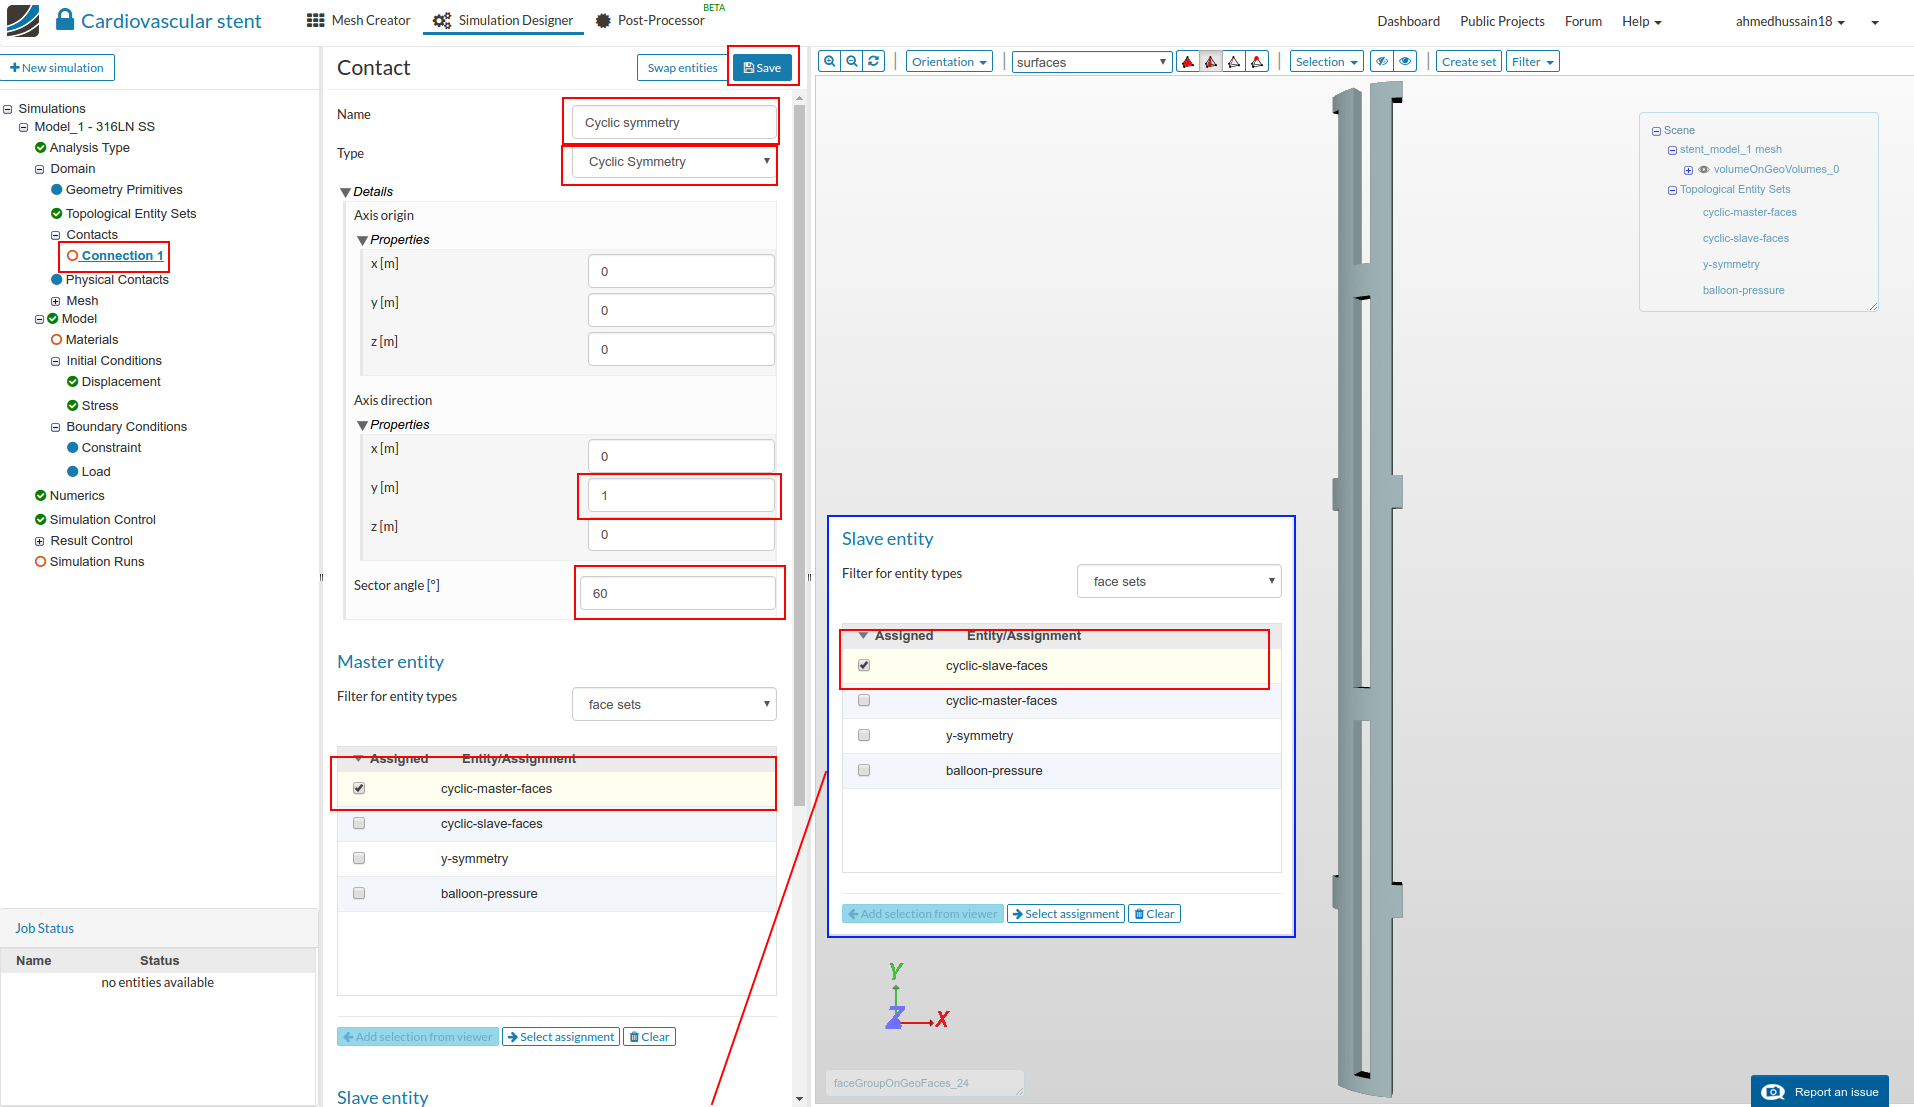1914x1107 pixels.
Task: Open Slave entity filter type dropdown
Action: [1179, 582]
